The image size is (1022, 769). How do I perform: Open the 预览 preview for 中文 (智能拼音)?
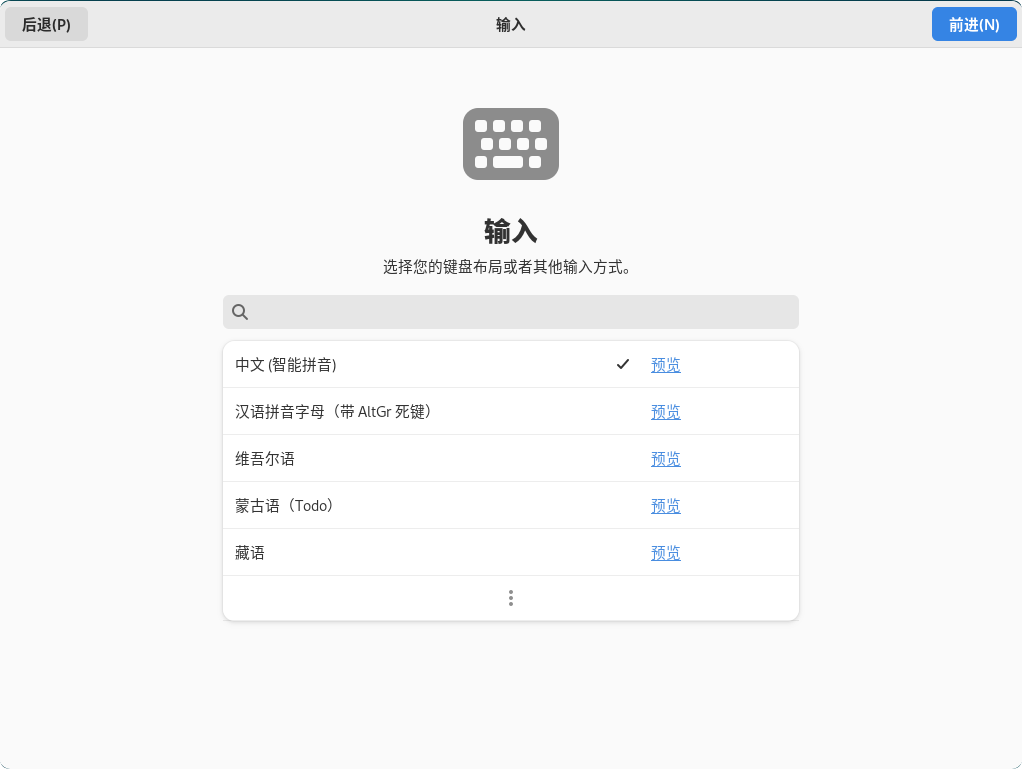(665, 365)
